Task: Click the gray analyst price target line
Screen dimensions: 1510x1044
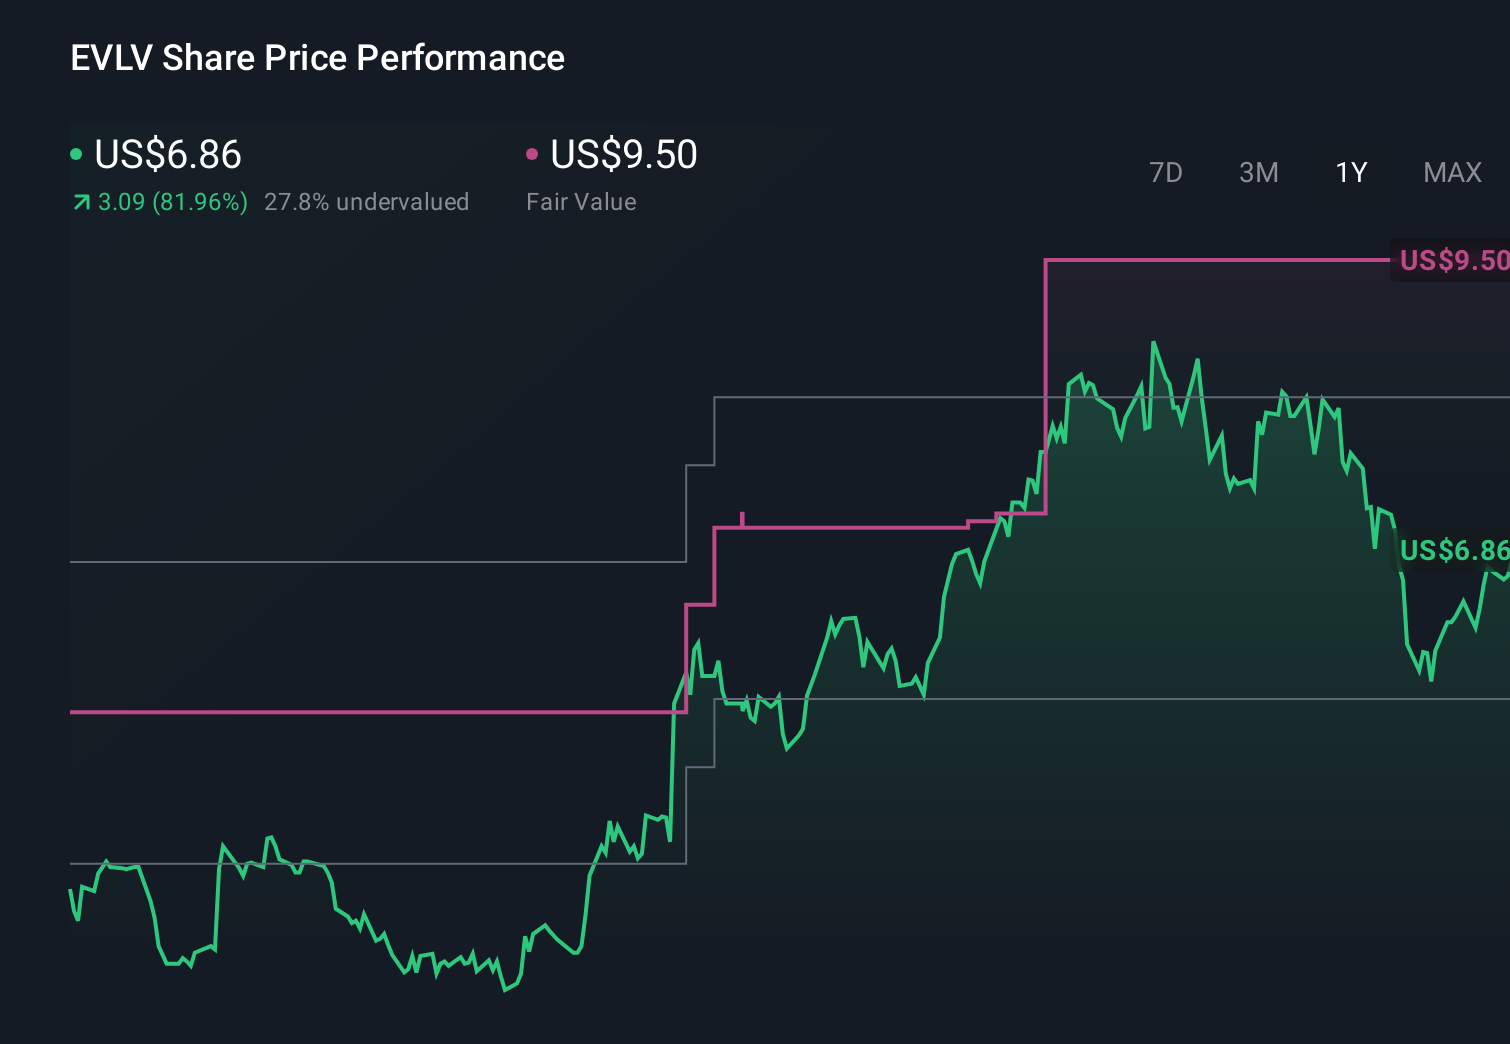Action: tap(400, 562)
